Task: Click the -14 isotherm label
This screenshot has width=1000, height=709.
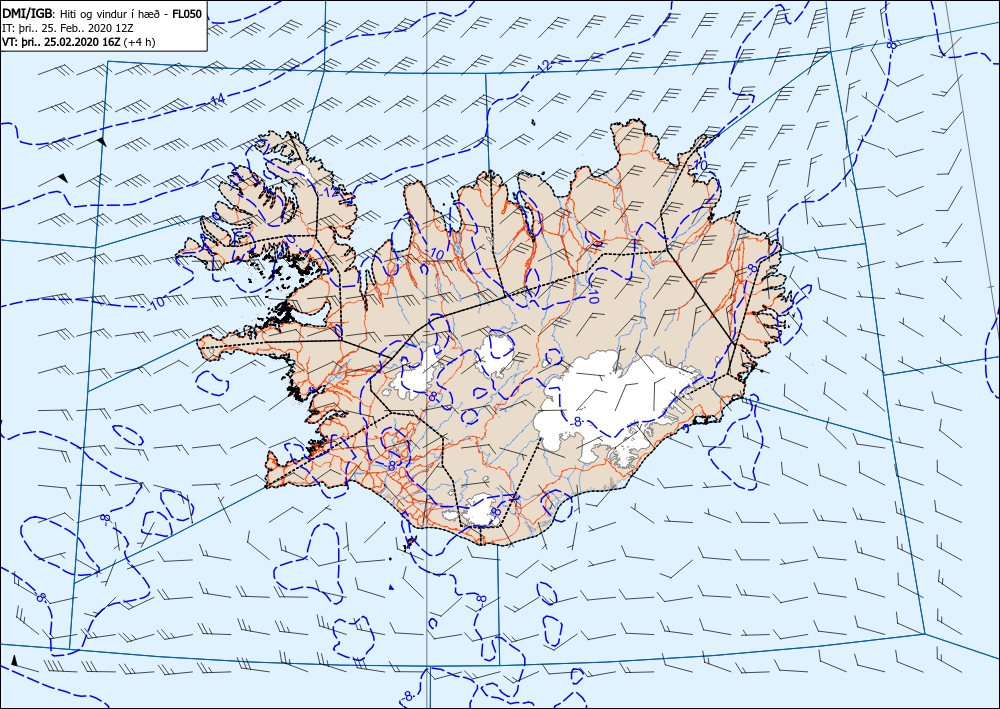Action: (x=216, y=99)
